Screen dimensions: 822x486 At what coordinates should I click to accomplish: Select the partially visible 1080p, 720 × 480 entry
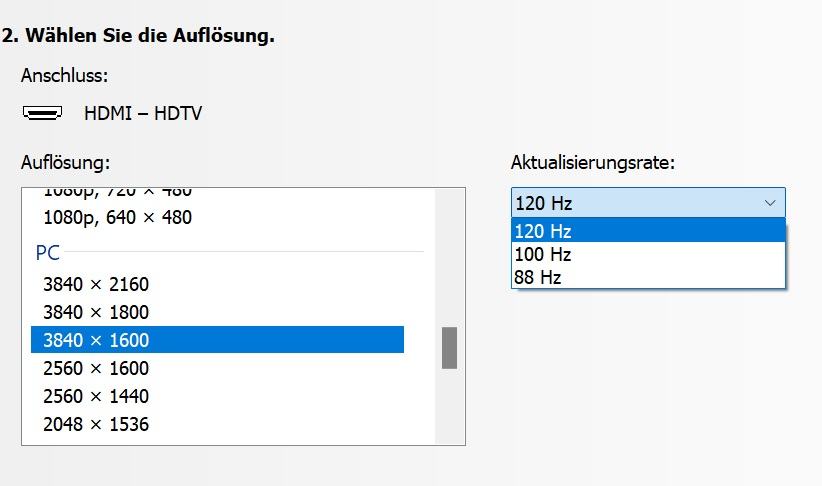point(117,192)
